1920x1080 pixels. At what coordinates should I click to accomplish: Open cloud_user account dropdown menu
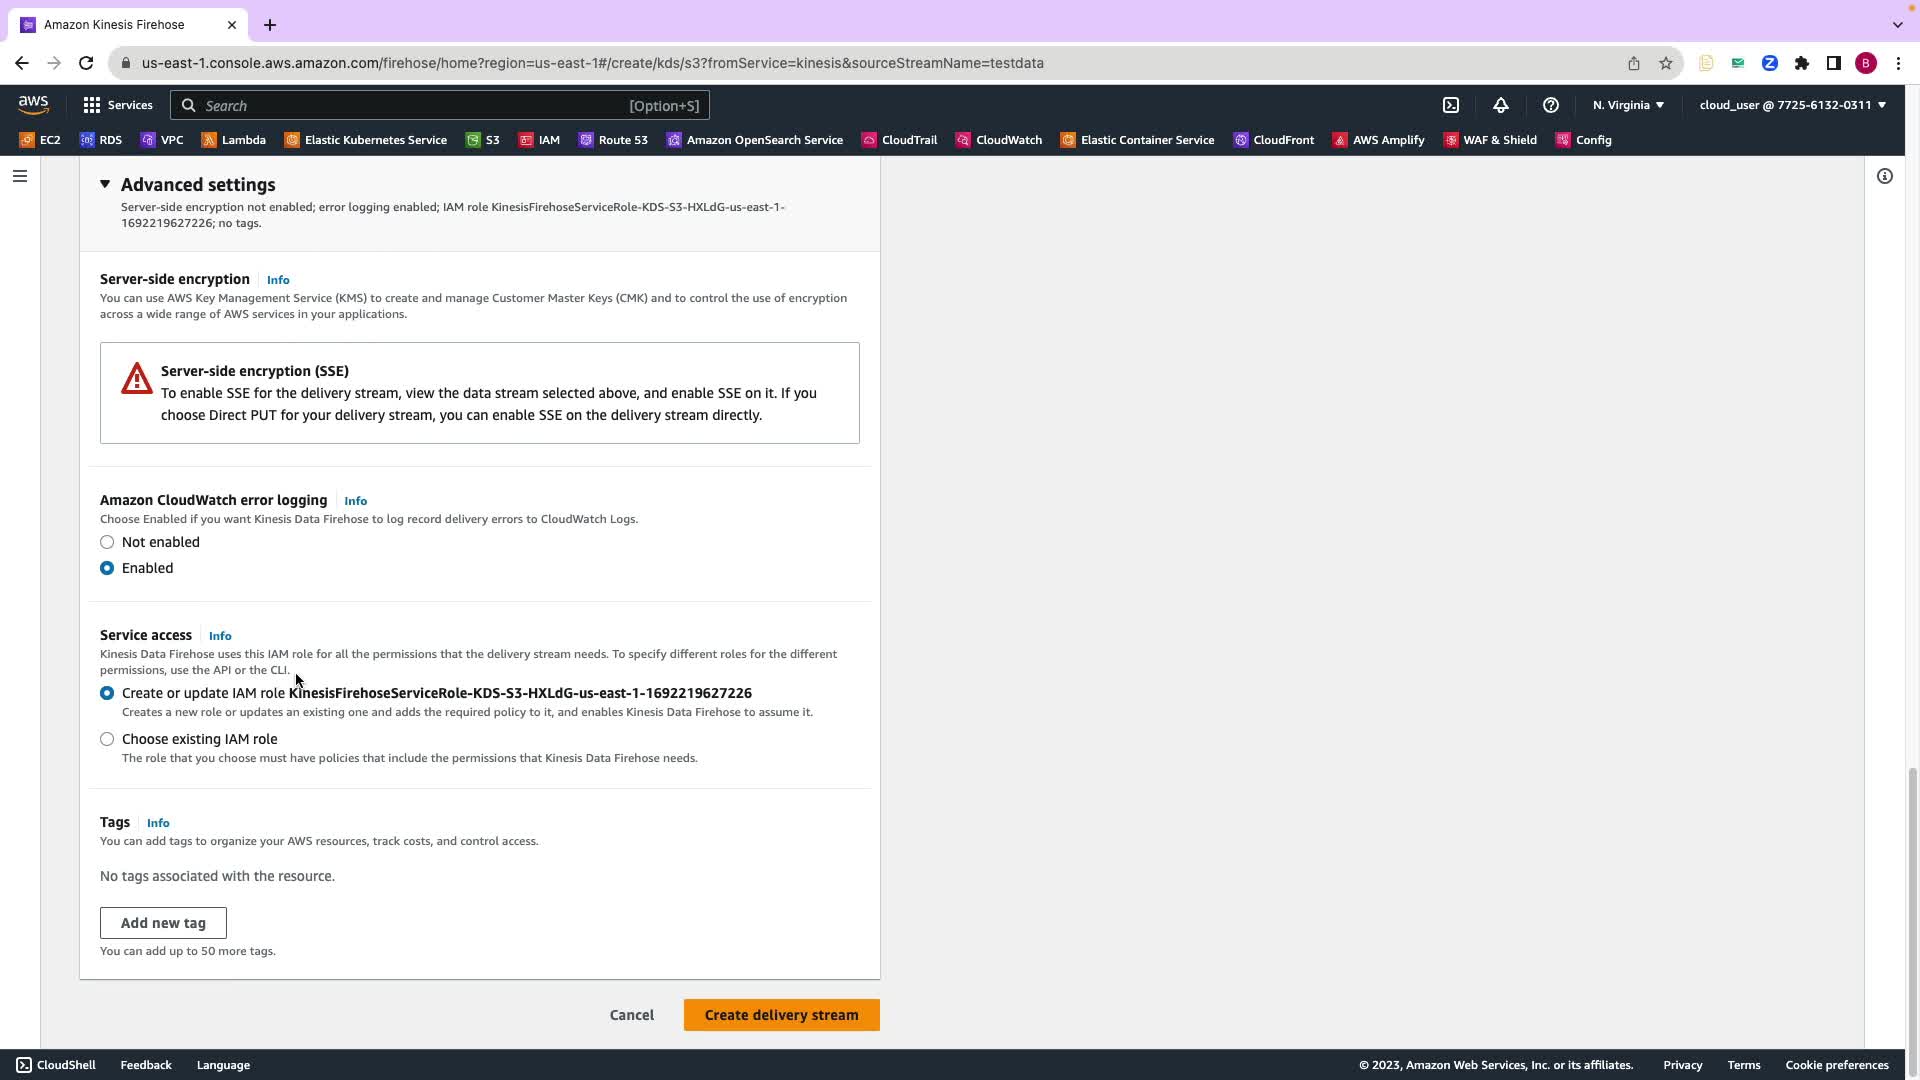[x=1792, y=105]
